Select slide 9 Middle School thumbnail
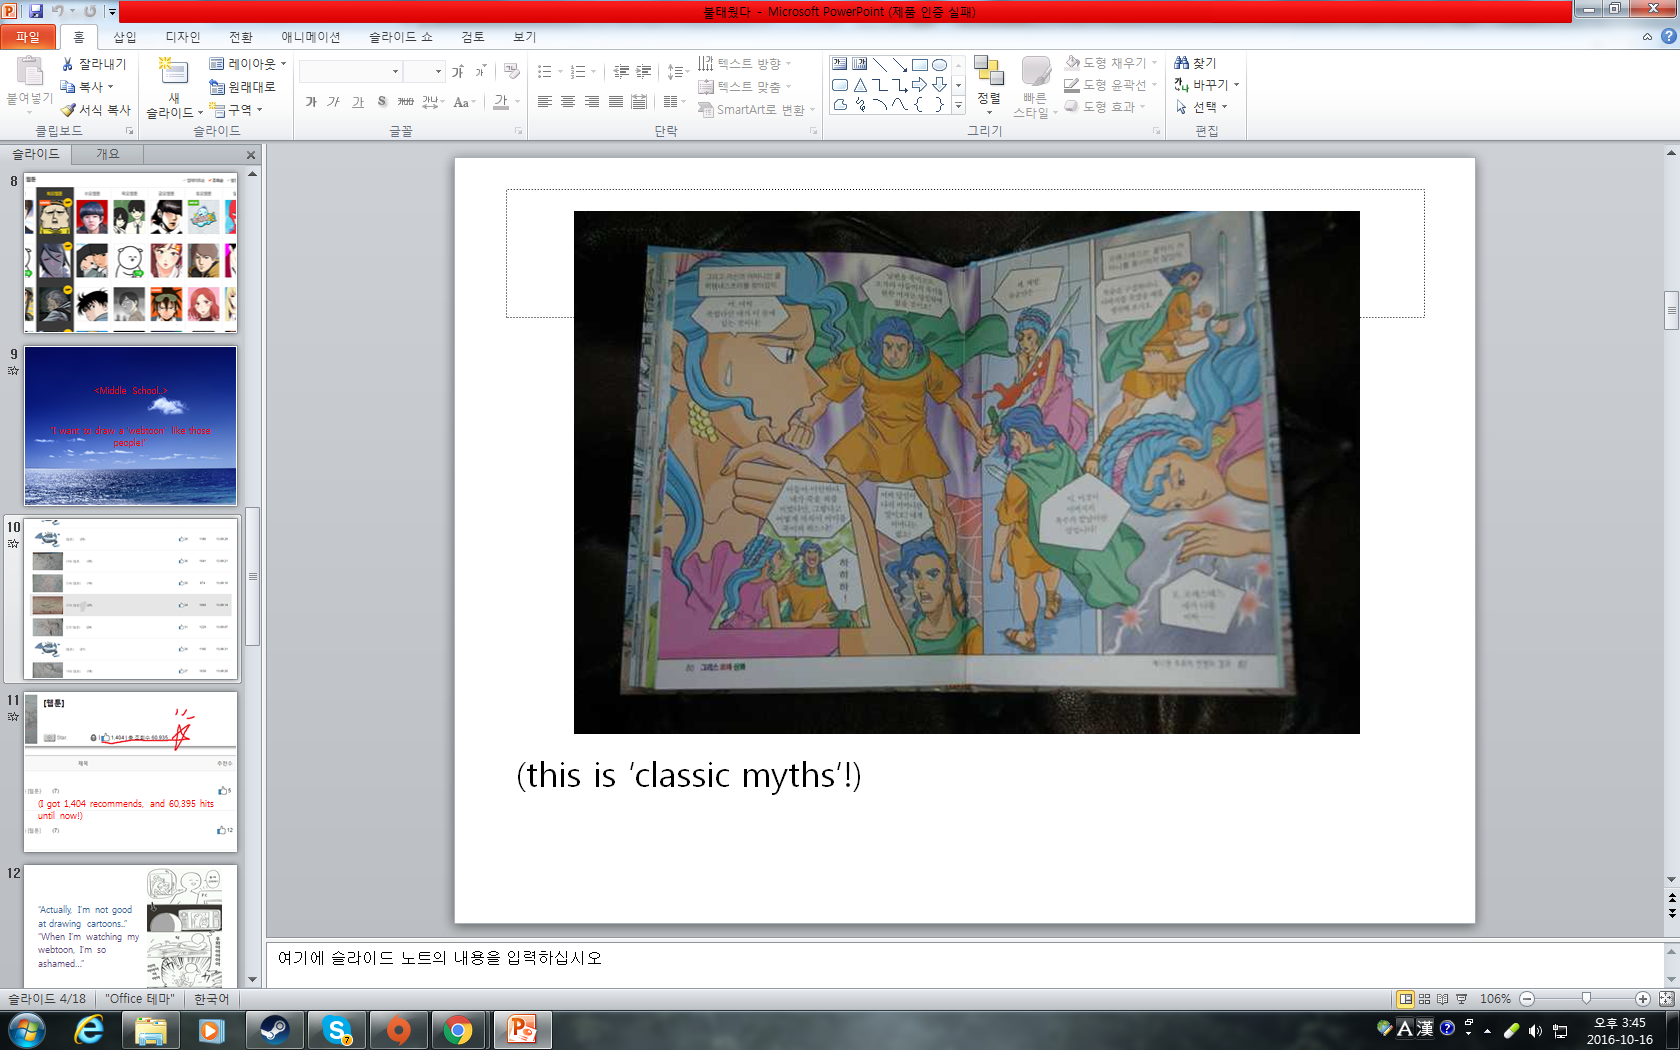 pos(130,426)
